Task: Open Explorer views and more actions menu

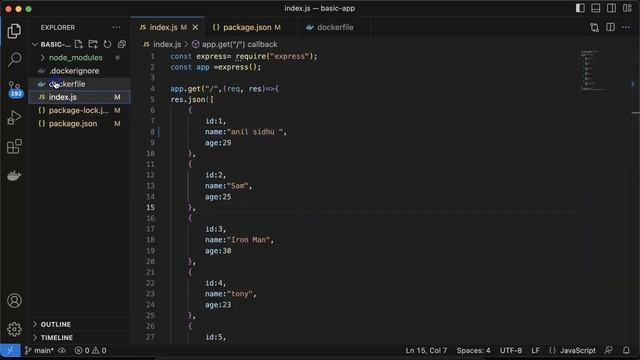Action: tap(116, 27)
